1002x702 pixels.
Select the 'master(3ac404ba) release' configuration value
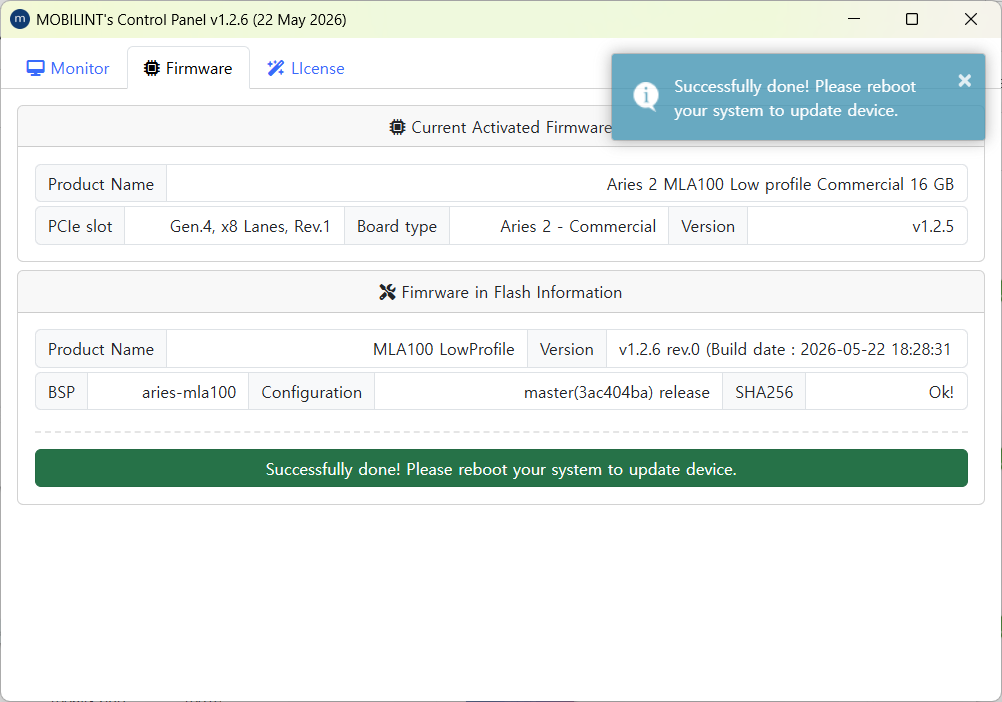tap(617, 392)
